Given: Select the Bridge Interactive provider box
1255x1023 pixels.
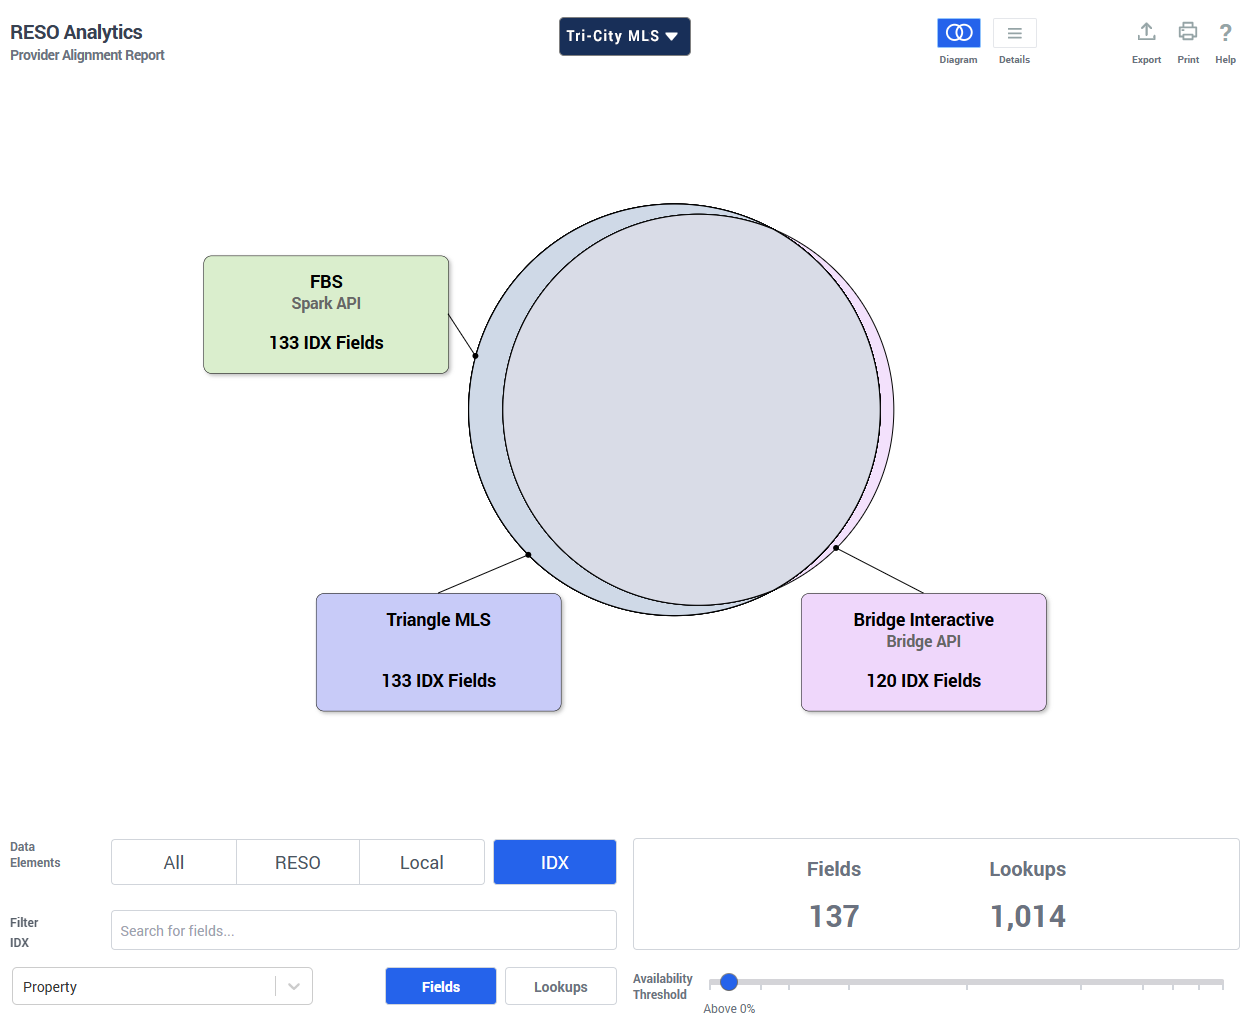Looking at the screenshot, I should coord(923,652).
